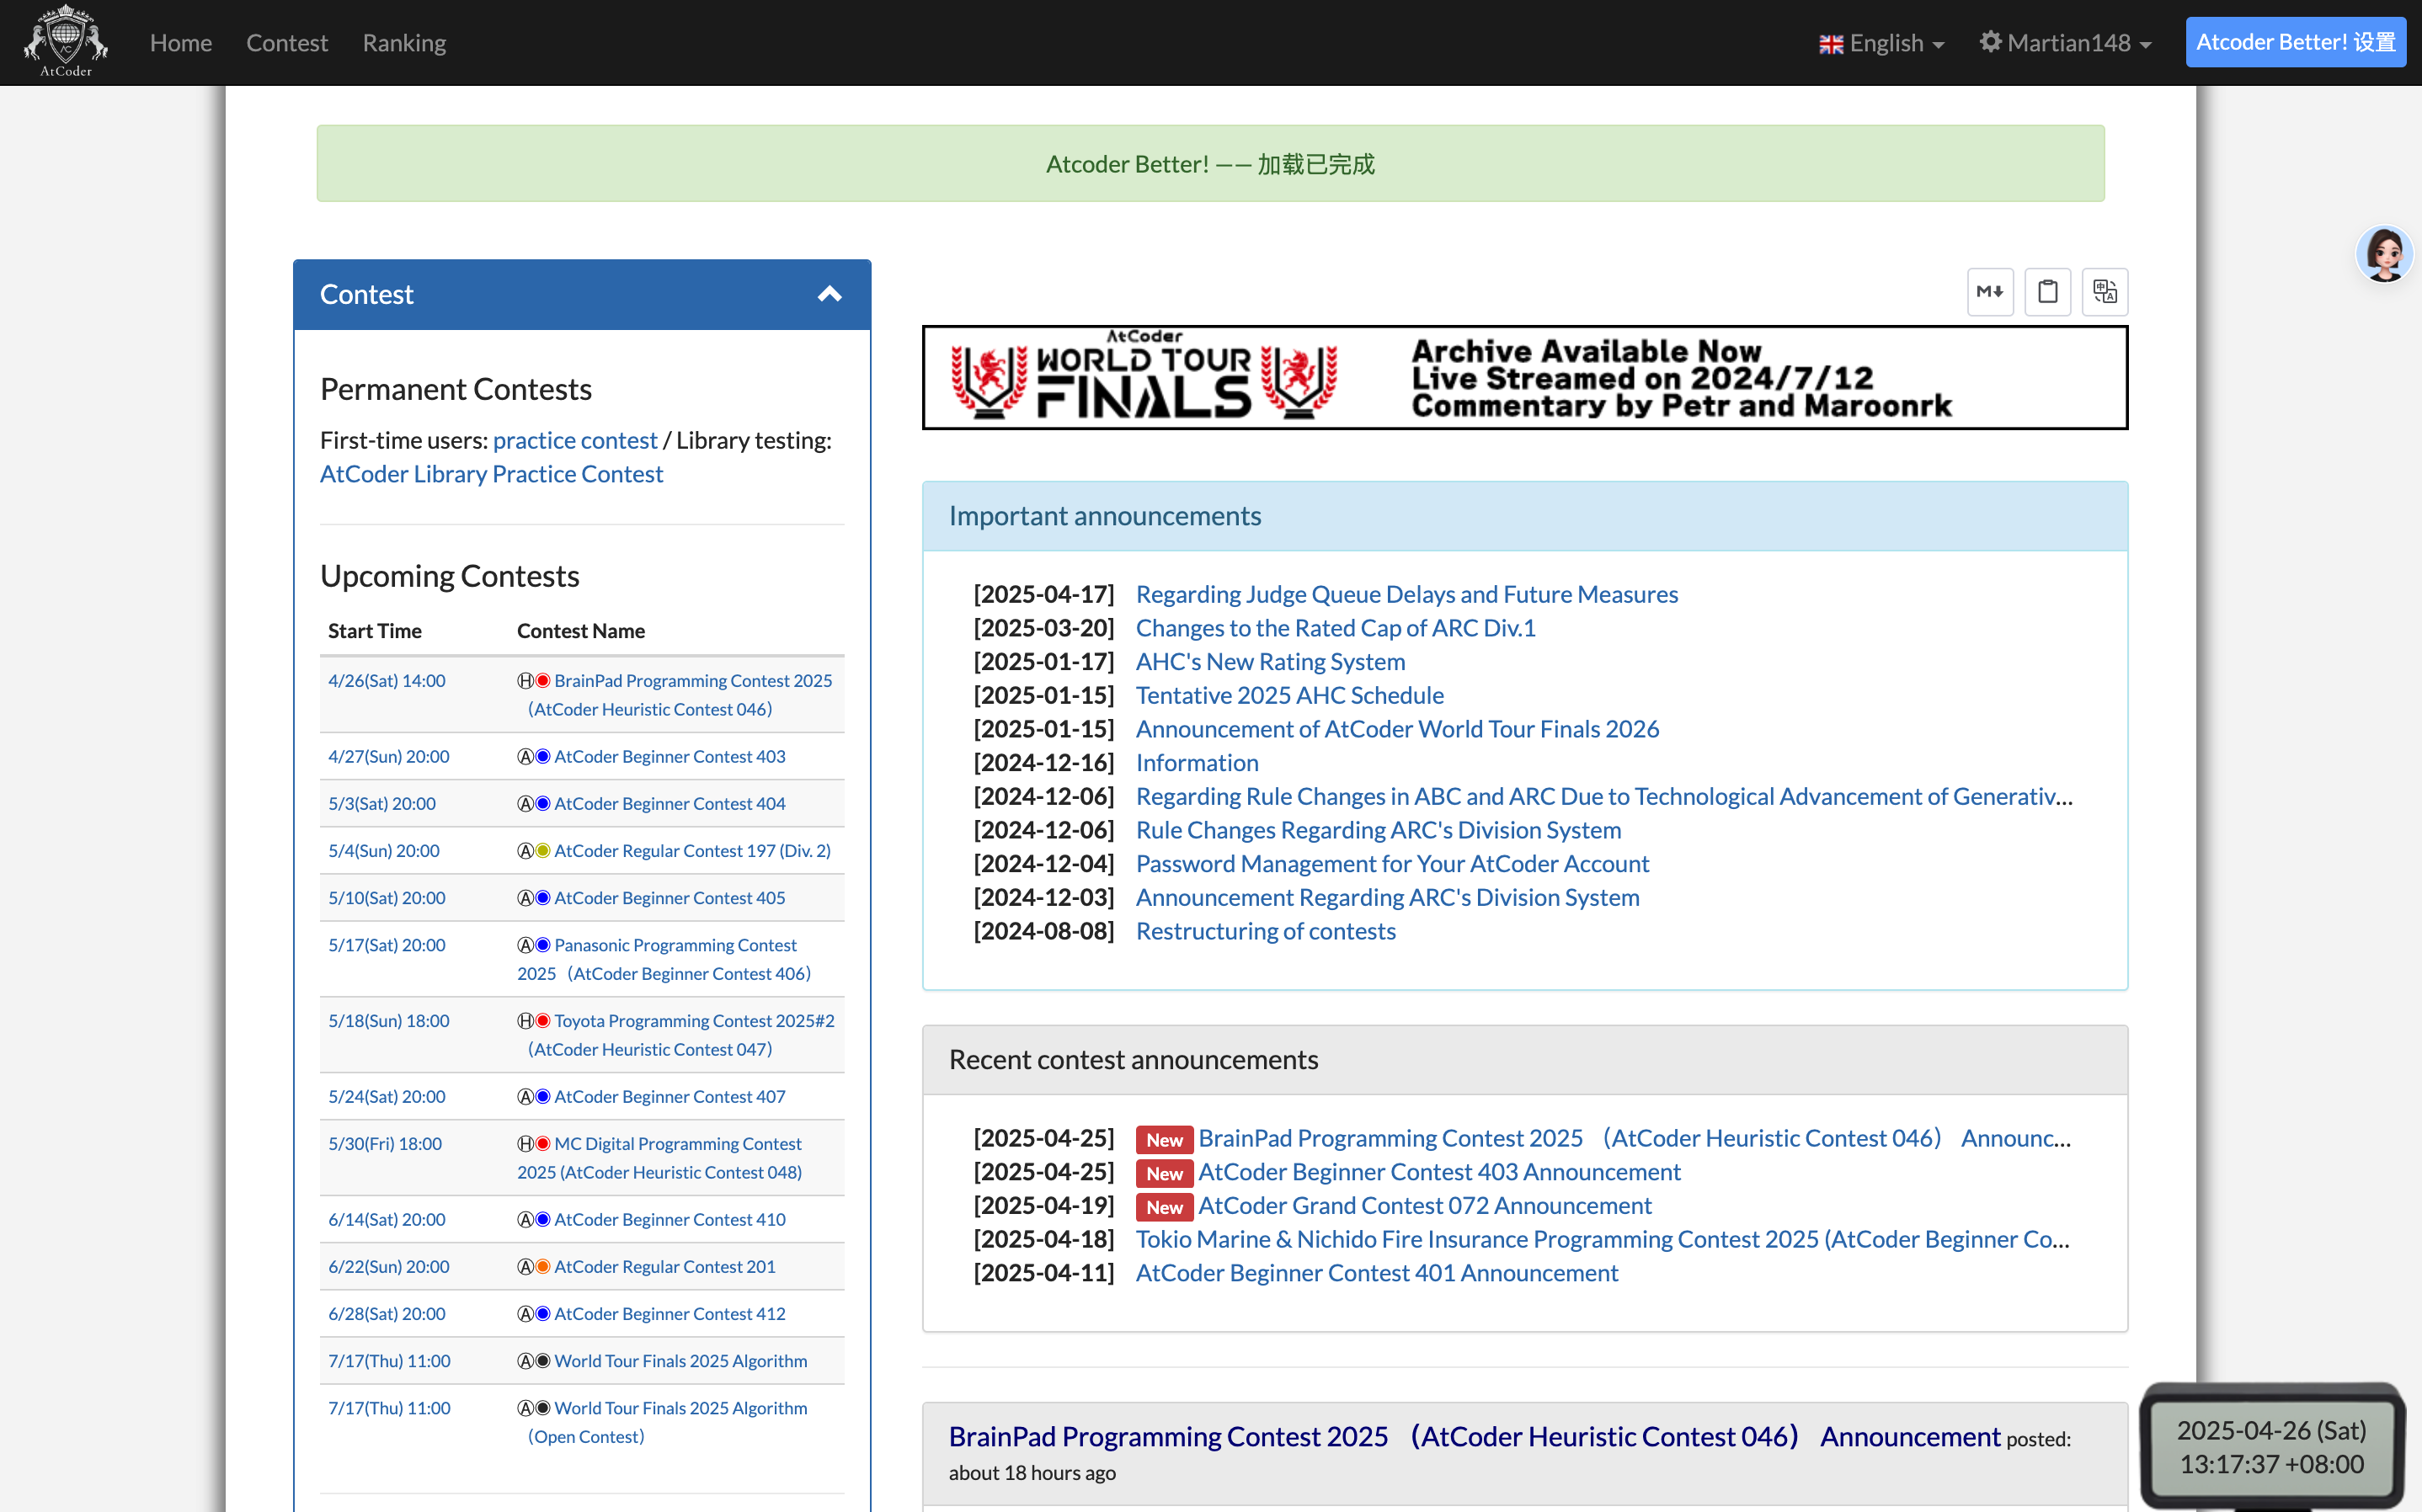Open Panasonic Programming Contest 2025 link

(664, 959)
